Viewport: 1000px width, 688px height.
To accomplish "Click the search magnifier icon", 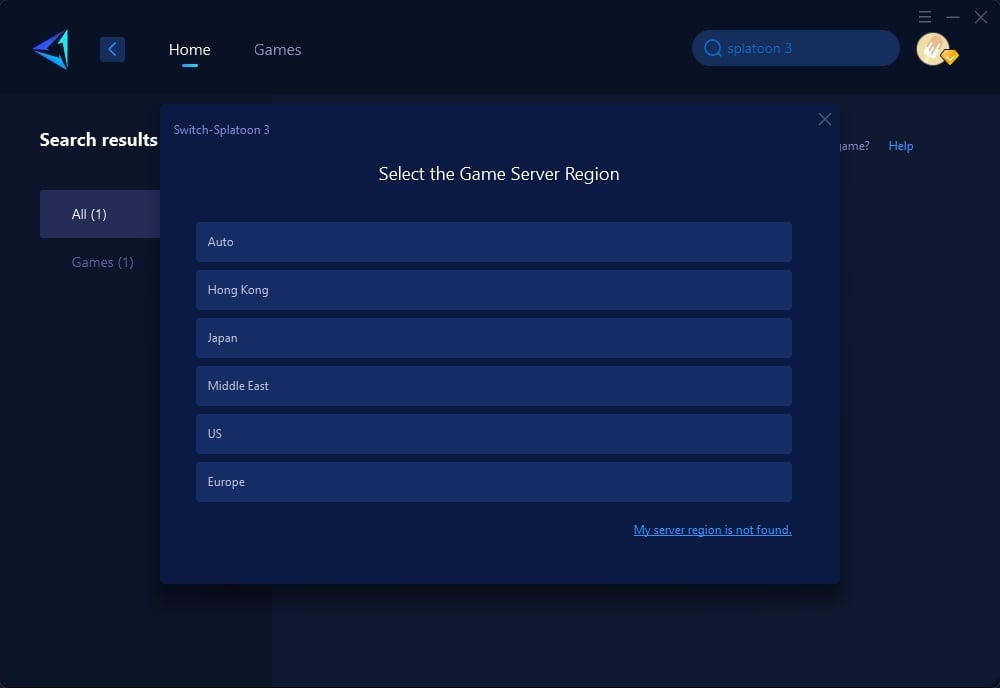I will [x=712, y=48].
